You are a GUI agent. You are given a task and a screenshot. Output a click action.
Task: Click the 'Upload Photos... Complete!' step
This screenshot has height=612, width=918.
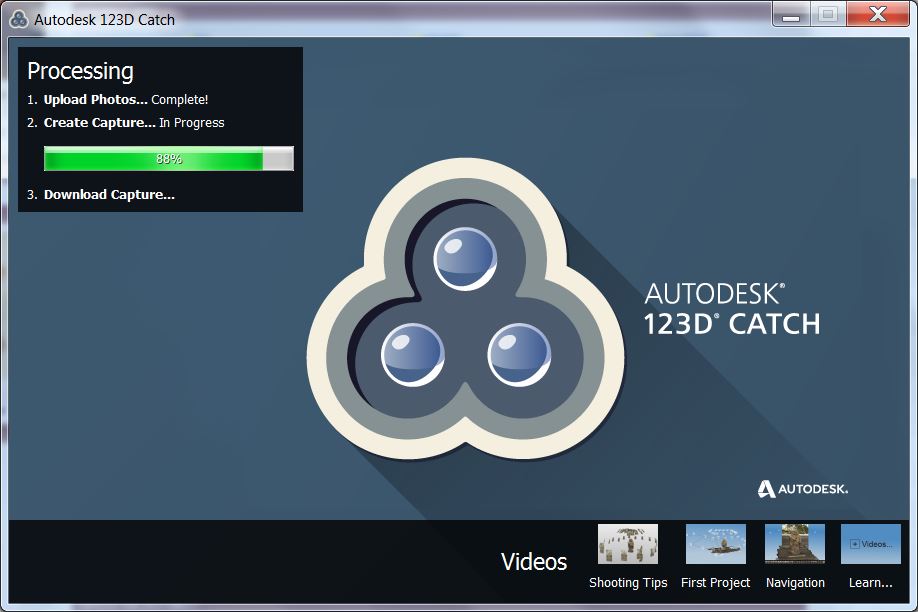pyautogui.click(x=118, y=100)
